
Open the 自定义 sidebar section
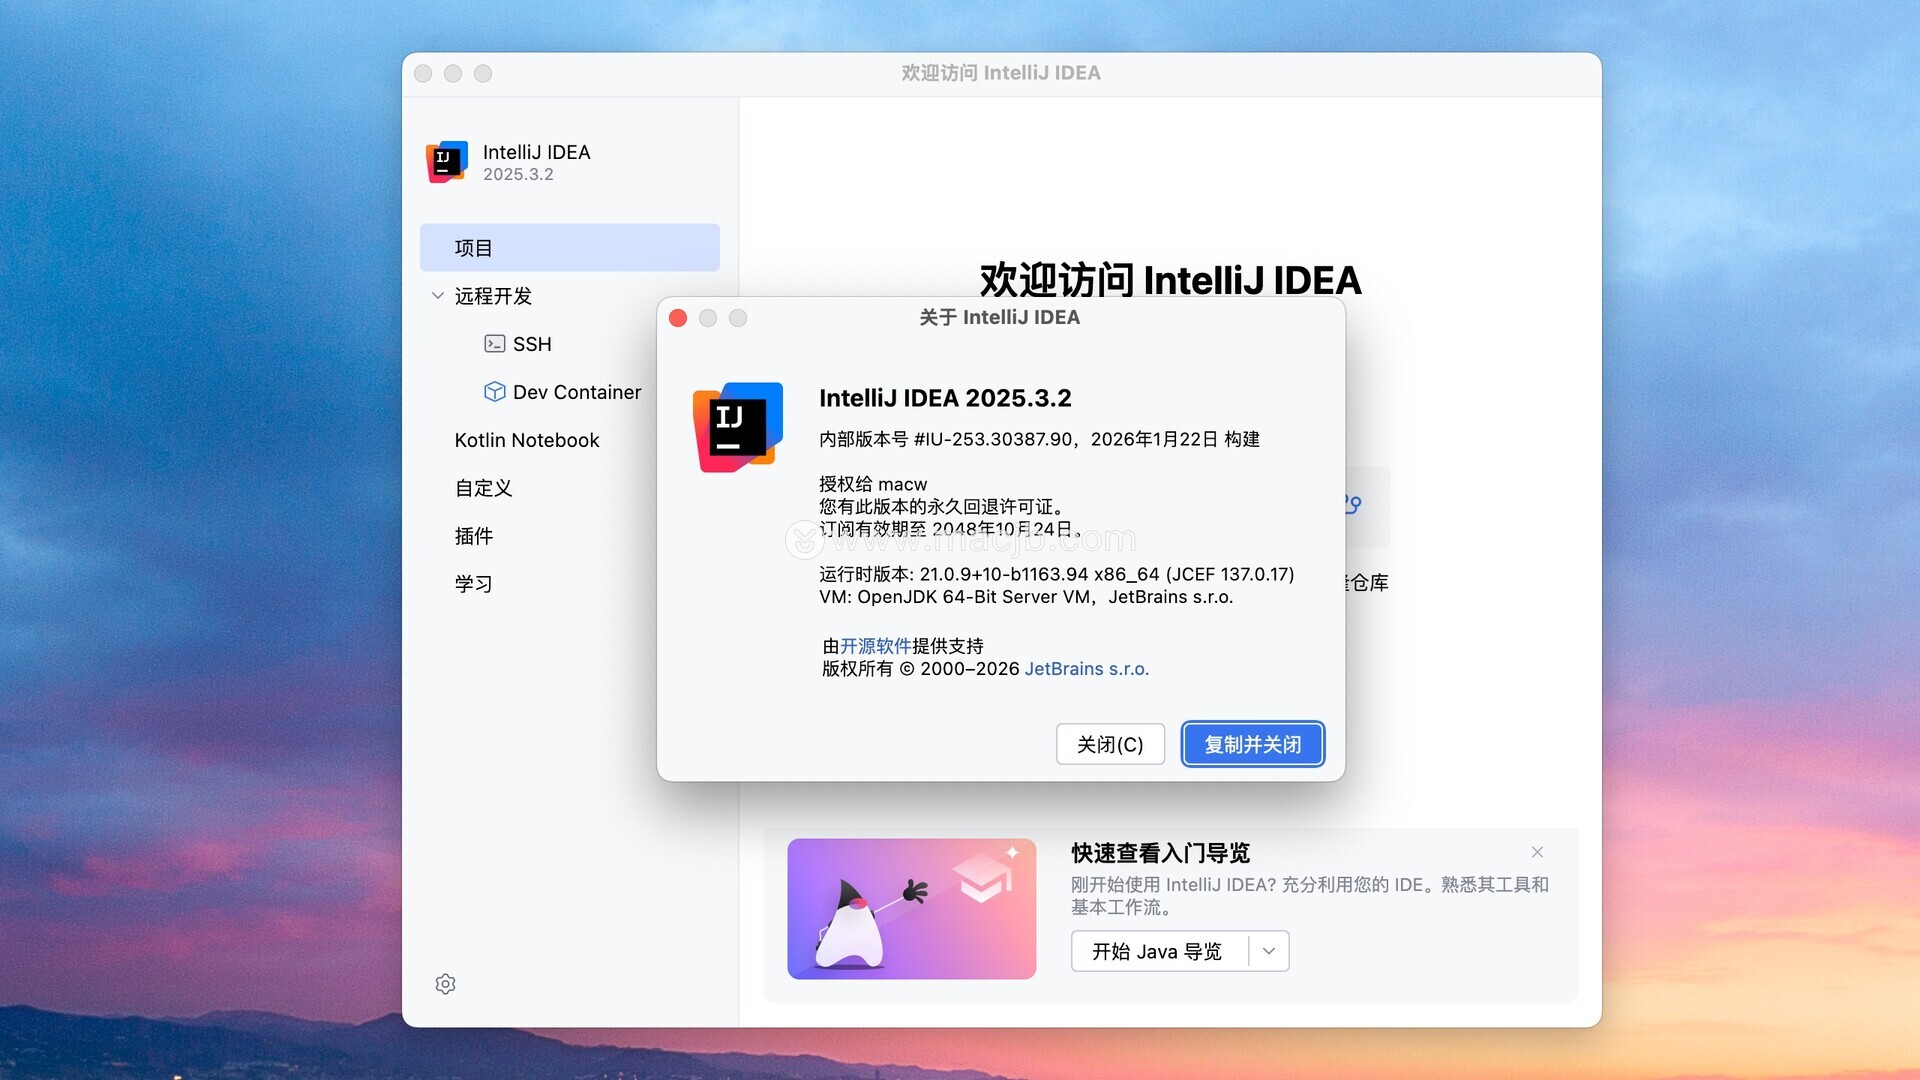(483, 488)
